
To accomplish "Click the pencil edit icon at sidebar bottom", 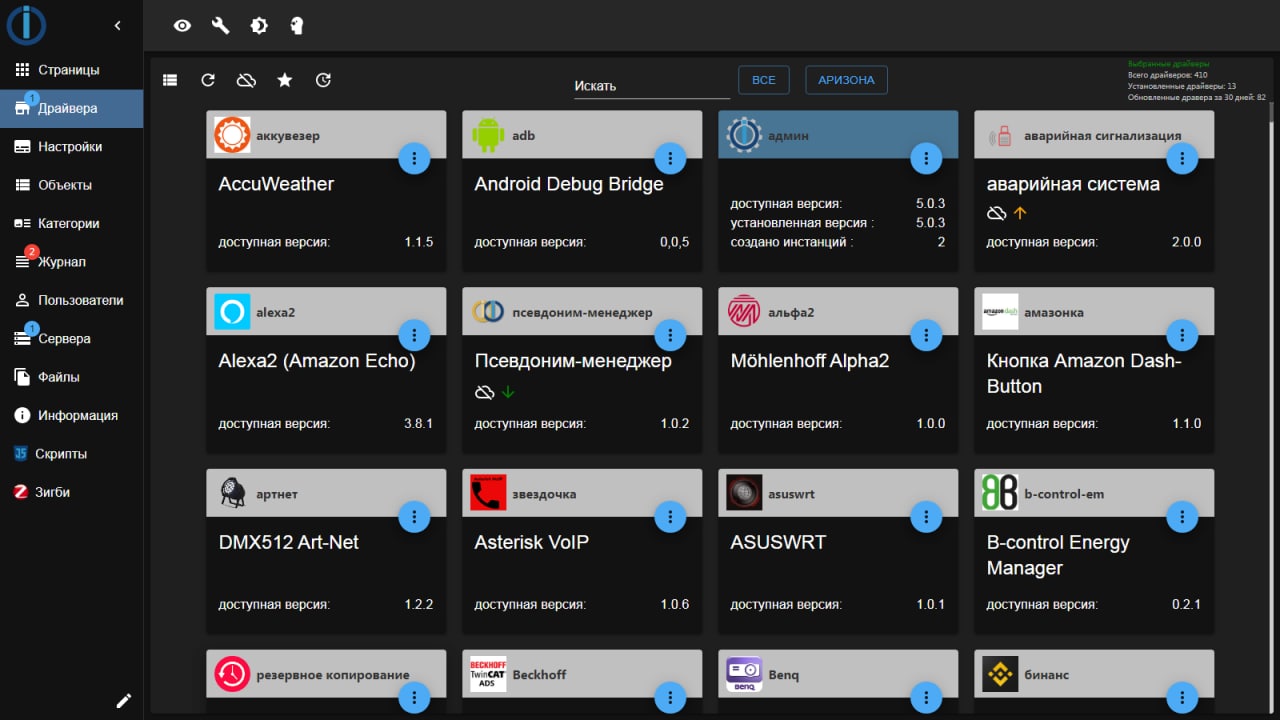I will (x=124, y=701).
